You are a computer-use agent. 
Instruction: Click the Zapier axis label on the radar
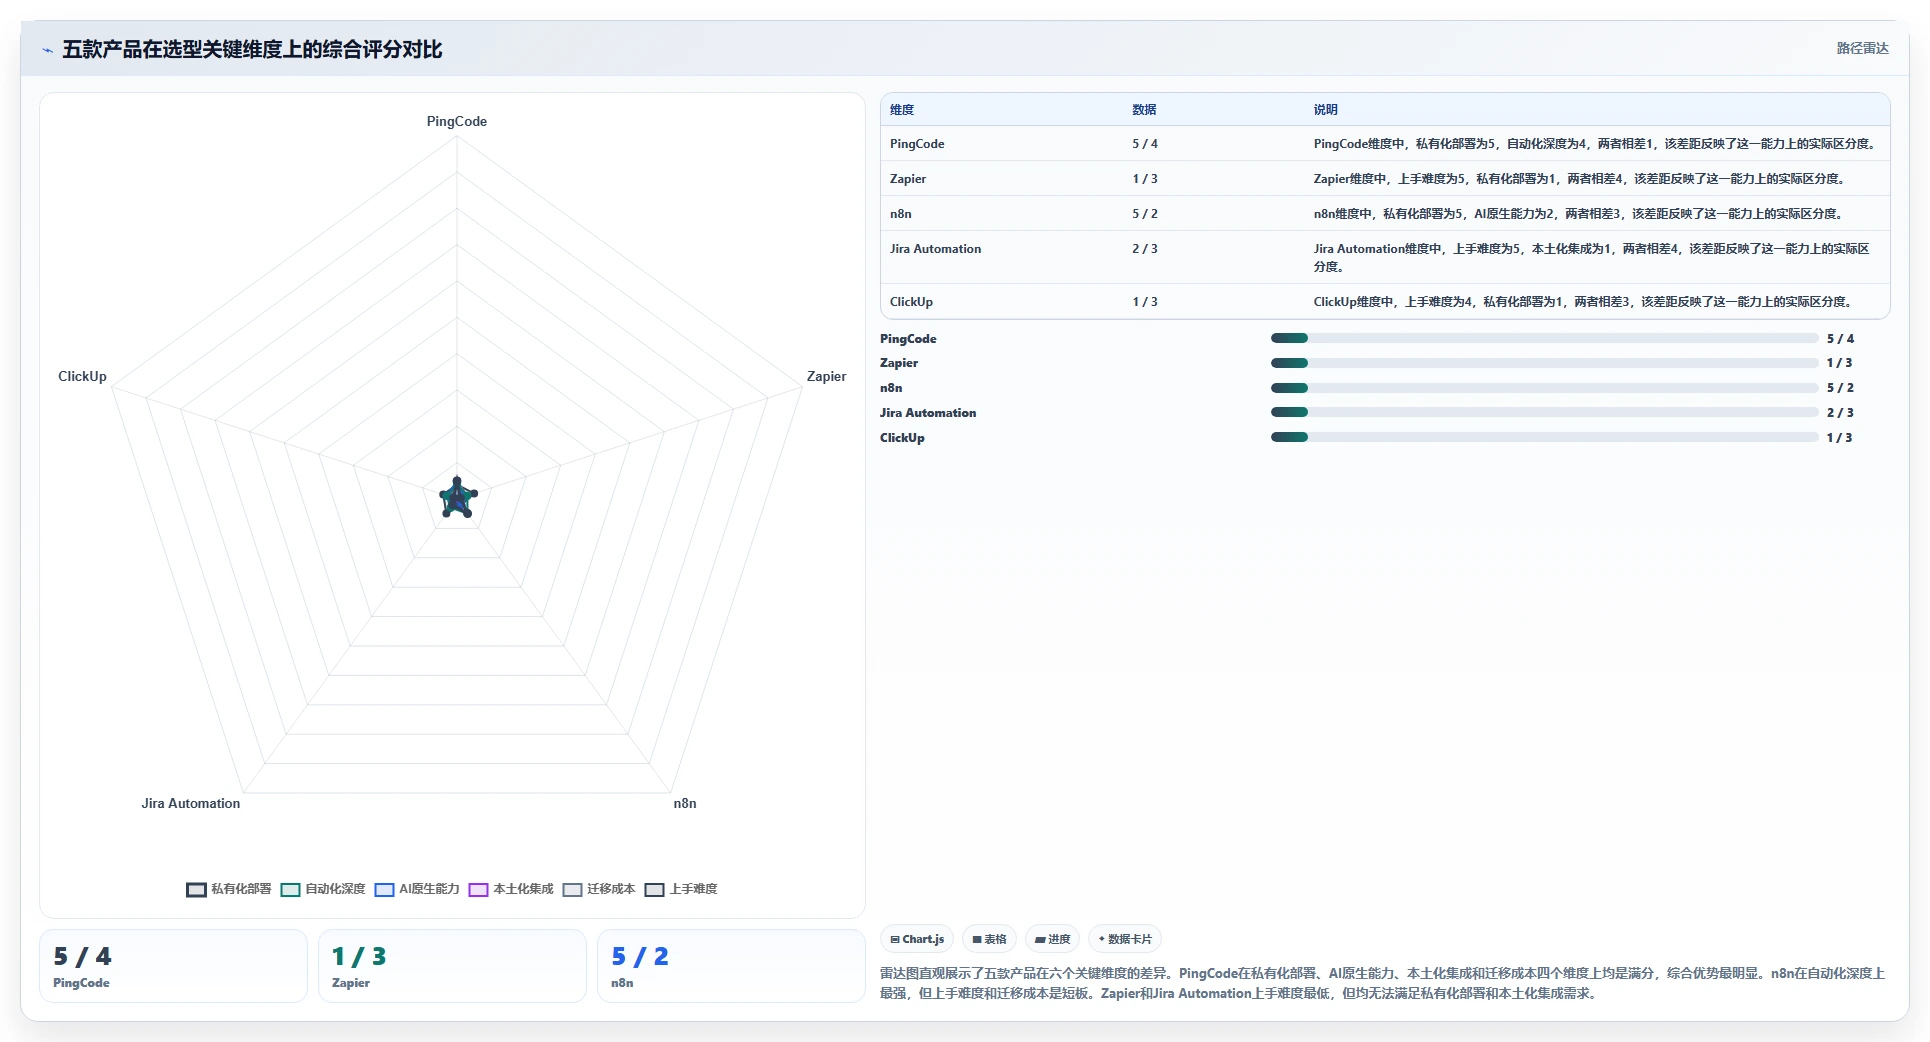tap(826, 376)
